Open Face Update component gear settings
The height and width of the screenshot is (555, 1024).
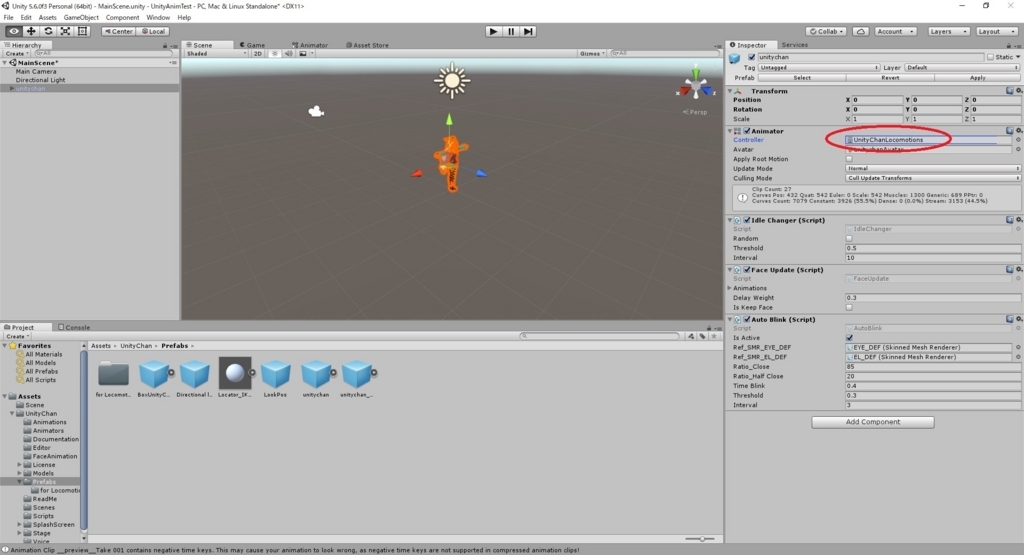click(1018, 270)
